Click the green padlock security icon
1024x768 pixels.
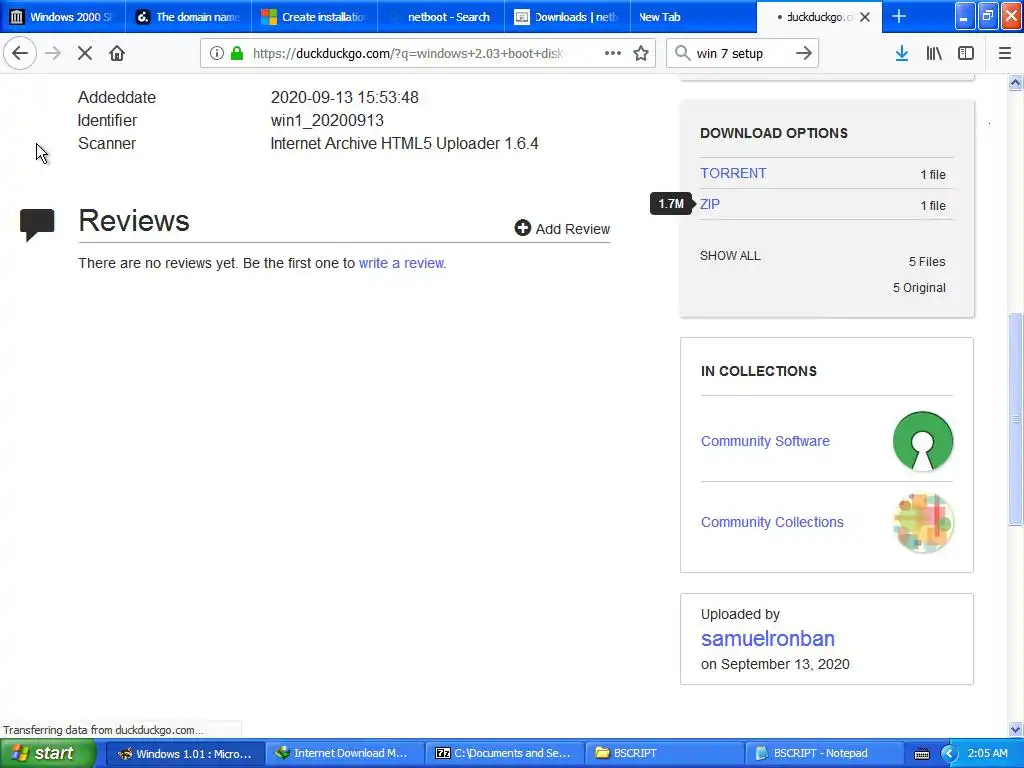tap(237, 53)
